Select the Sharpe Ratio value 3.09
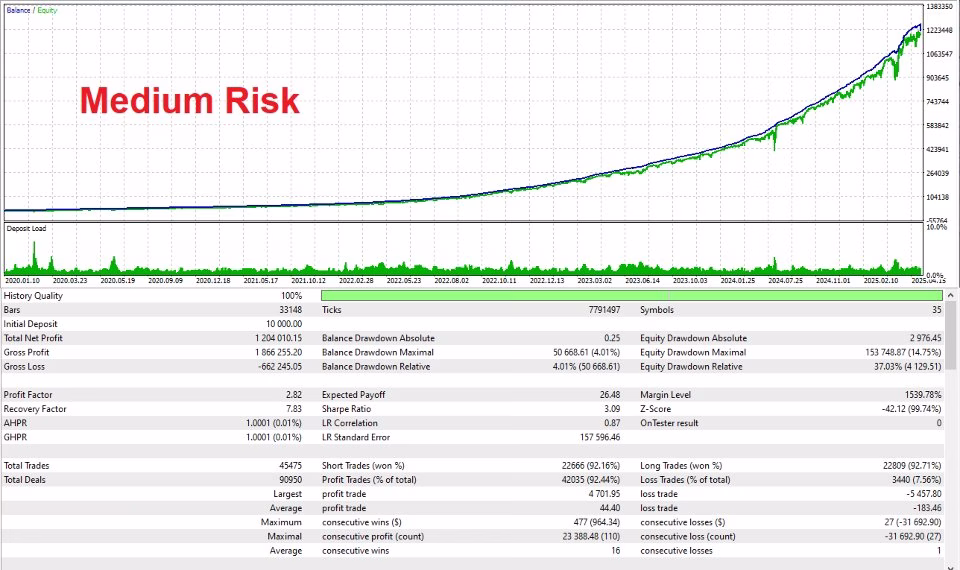Screen dimensions: 960x570 (612, 409)
